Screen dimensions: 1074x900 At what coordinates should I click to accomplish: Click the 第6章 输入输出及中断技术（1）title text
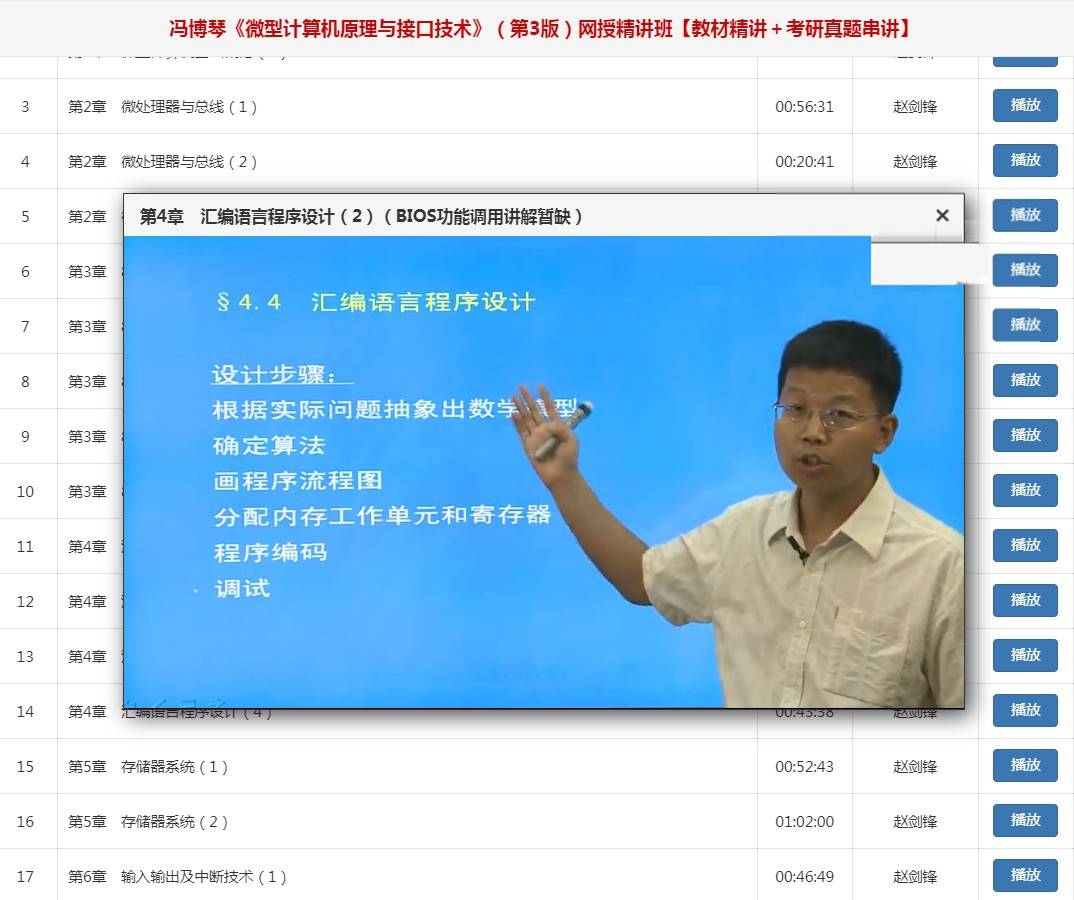pyautogui.click(x=177, y=877)
